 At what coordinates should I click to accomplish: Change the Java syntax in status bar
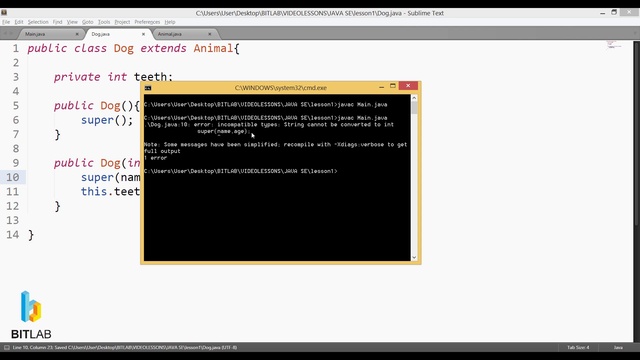(618, 347)
